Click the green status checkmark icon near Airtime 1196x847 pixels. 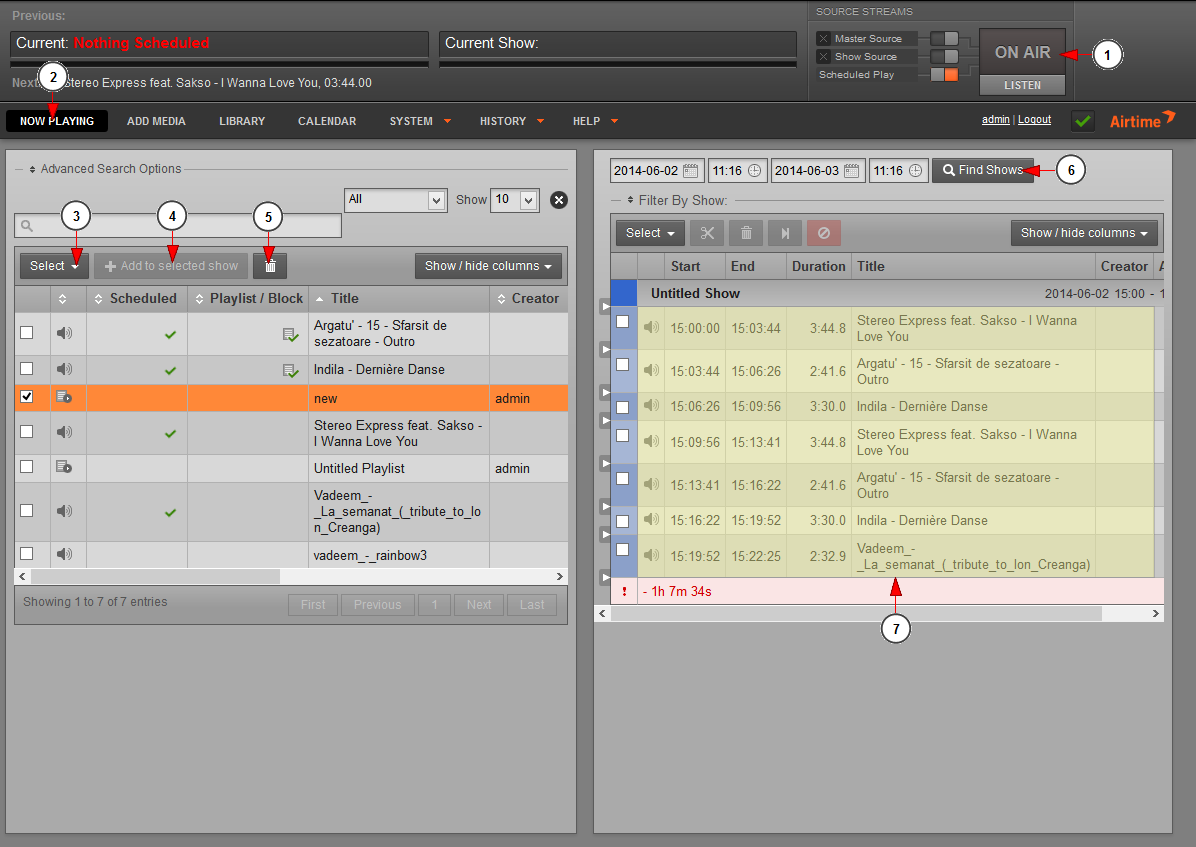(1082, 121)
